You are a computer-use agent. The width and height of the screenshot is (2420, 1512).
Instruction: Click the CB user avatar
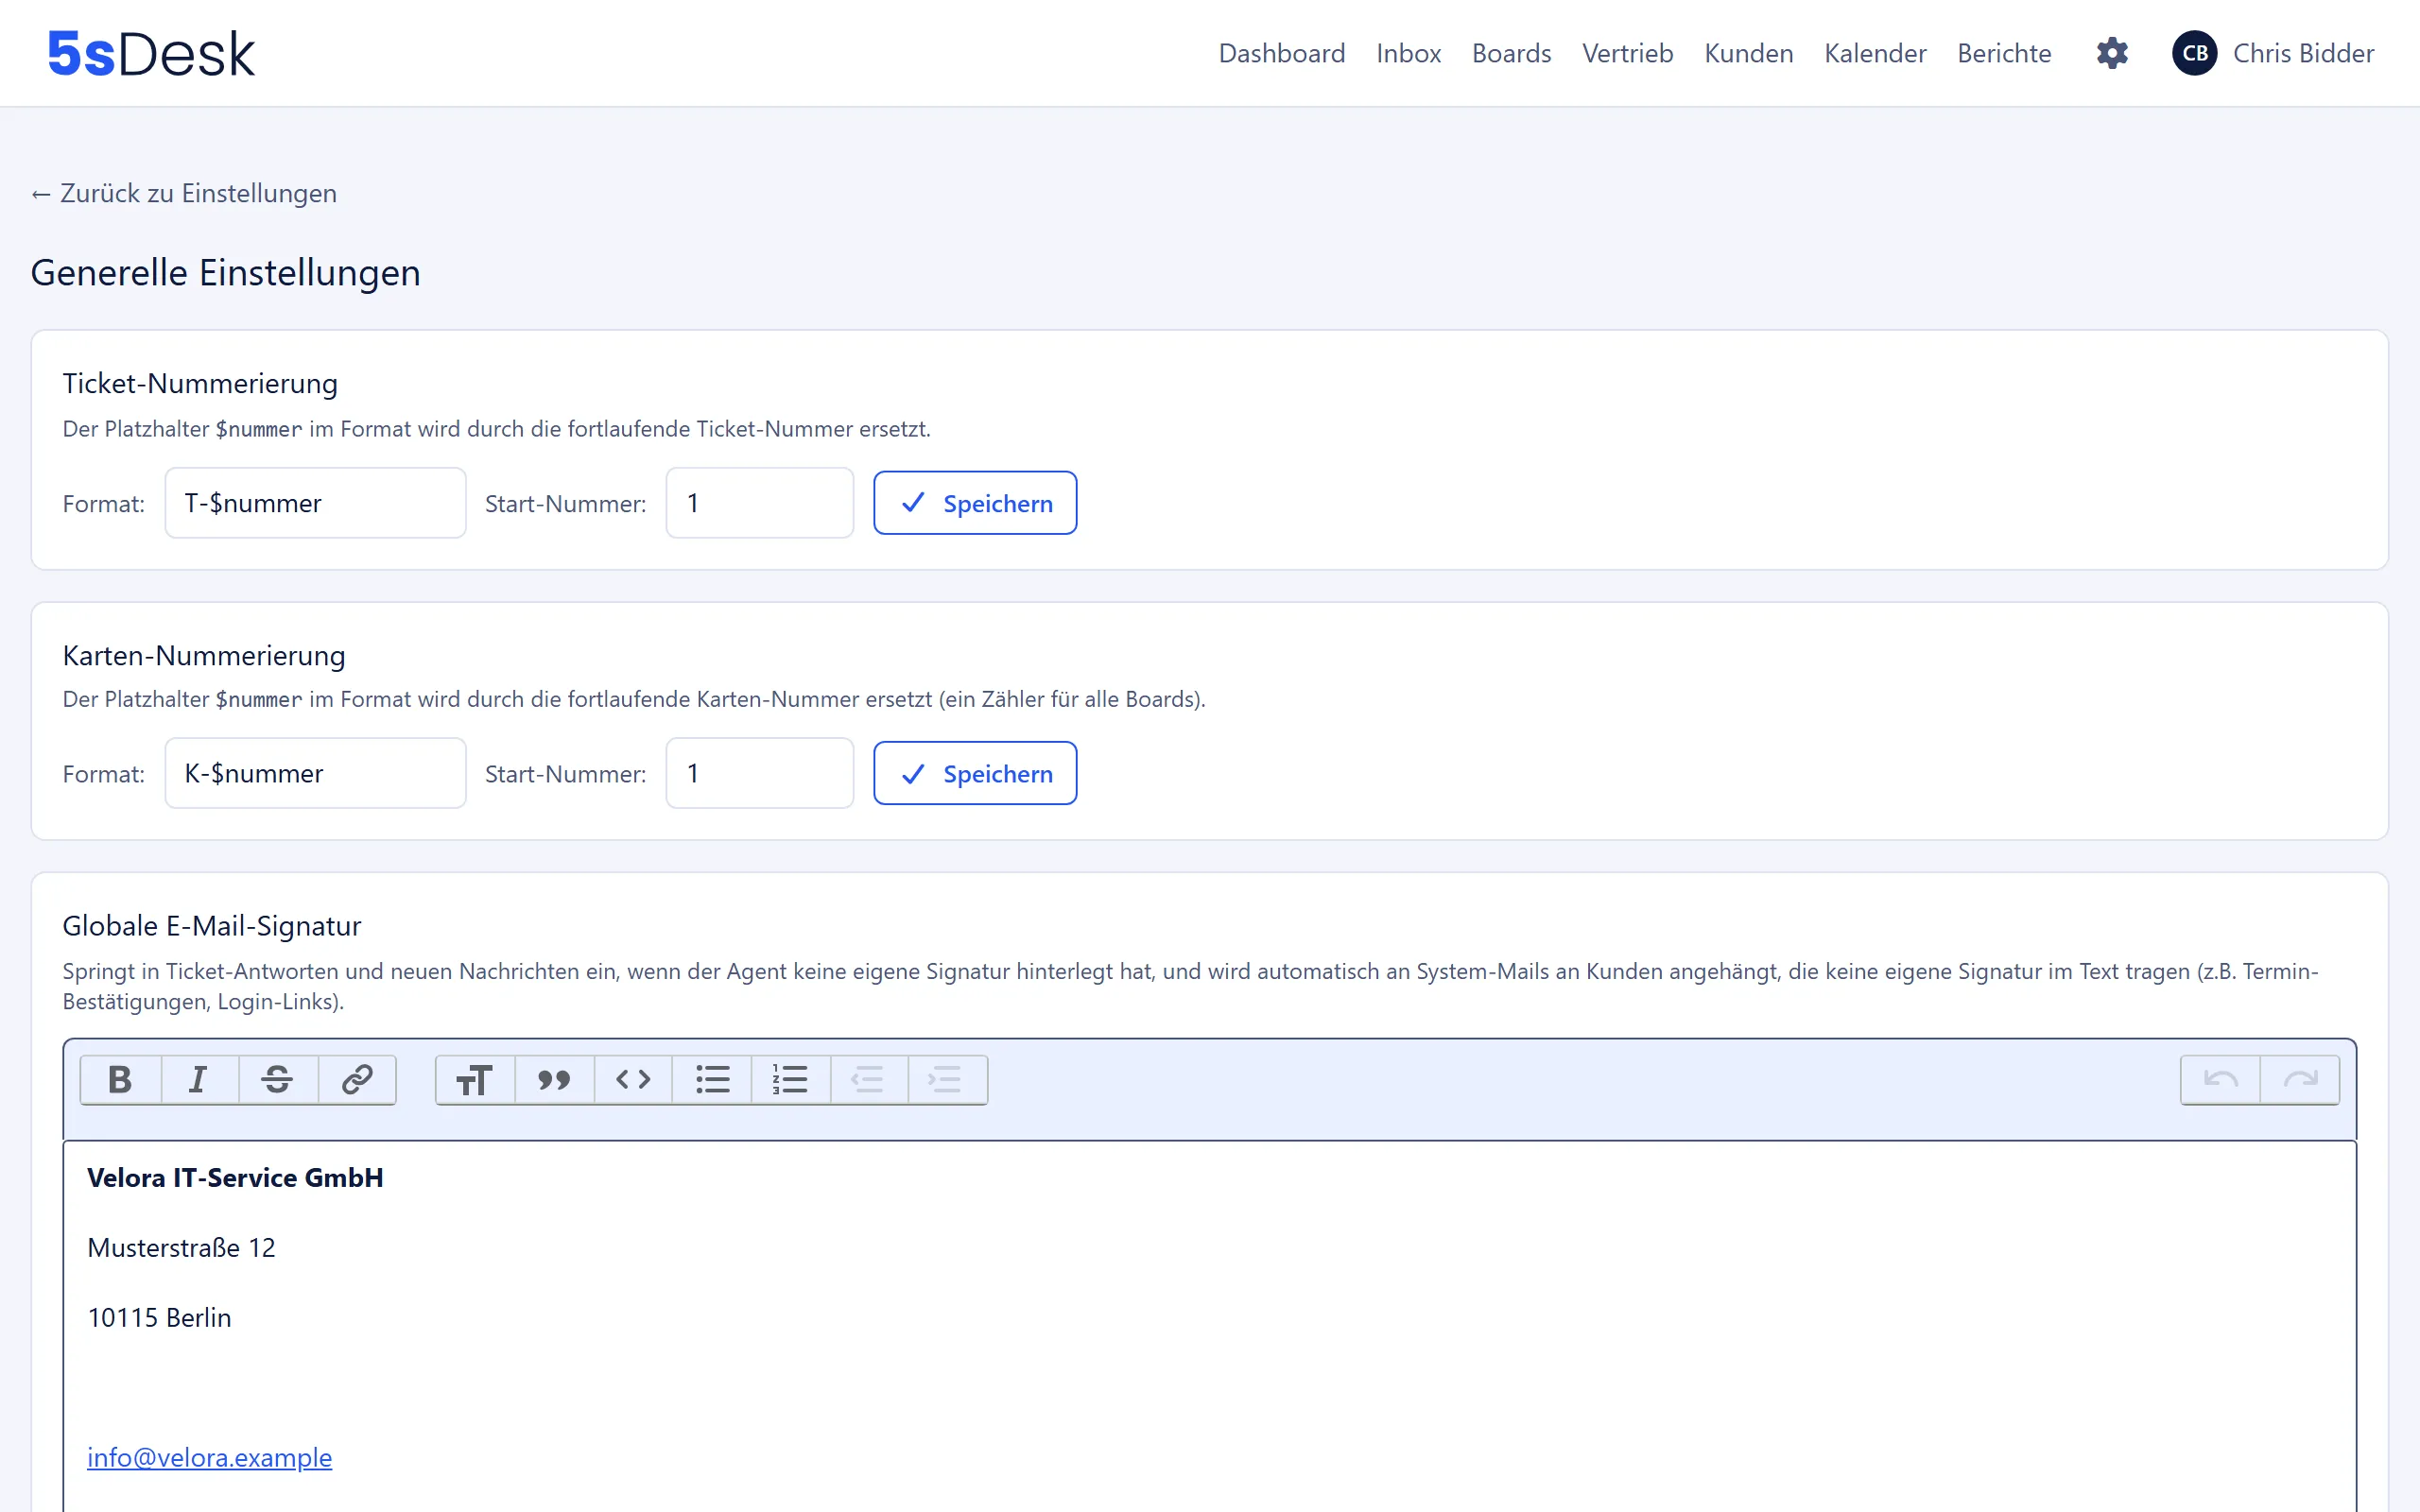2194,53
